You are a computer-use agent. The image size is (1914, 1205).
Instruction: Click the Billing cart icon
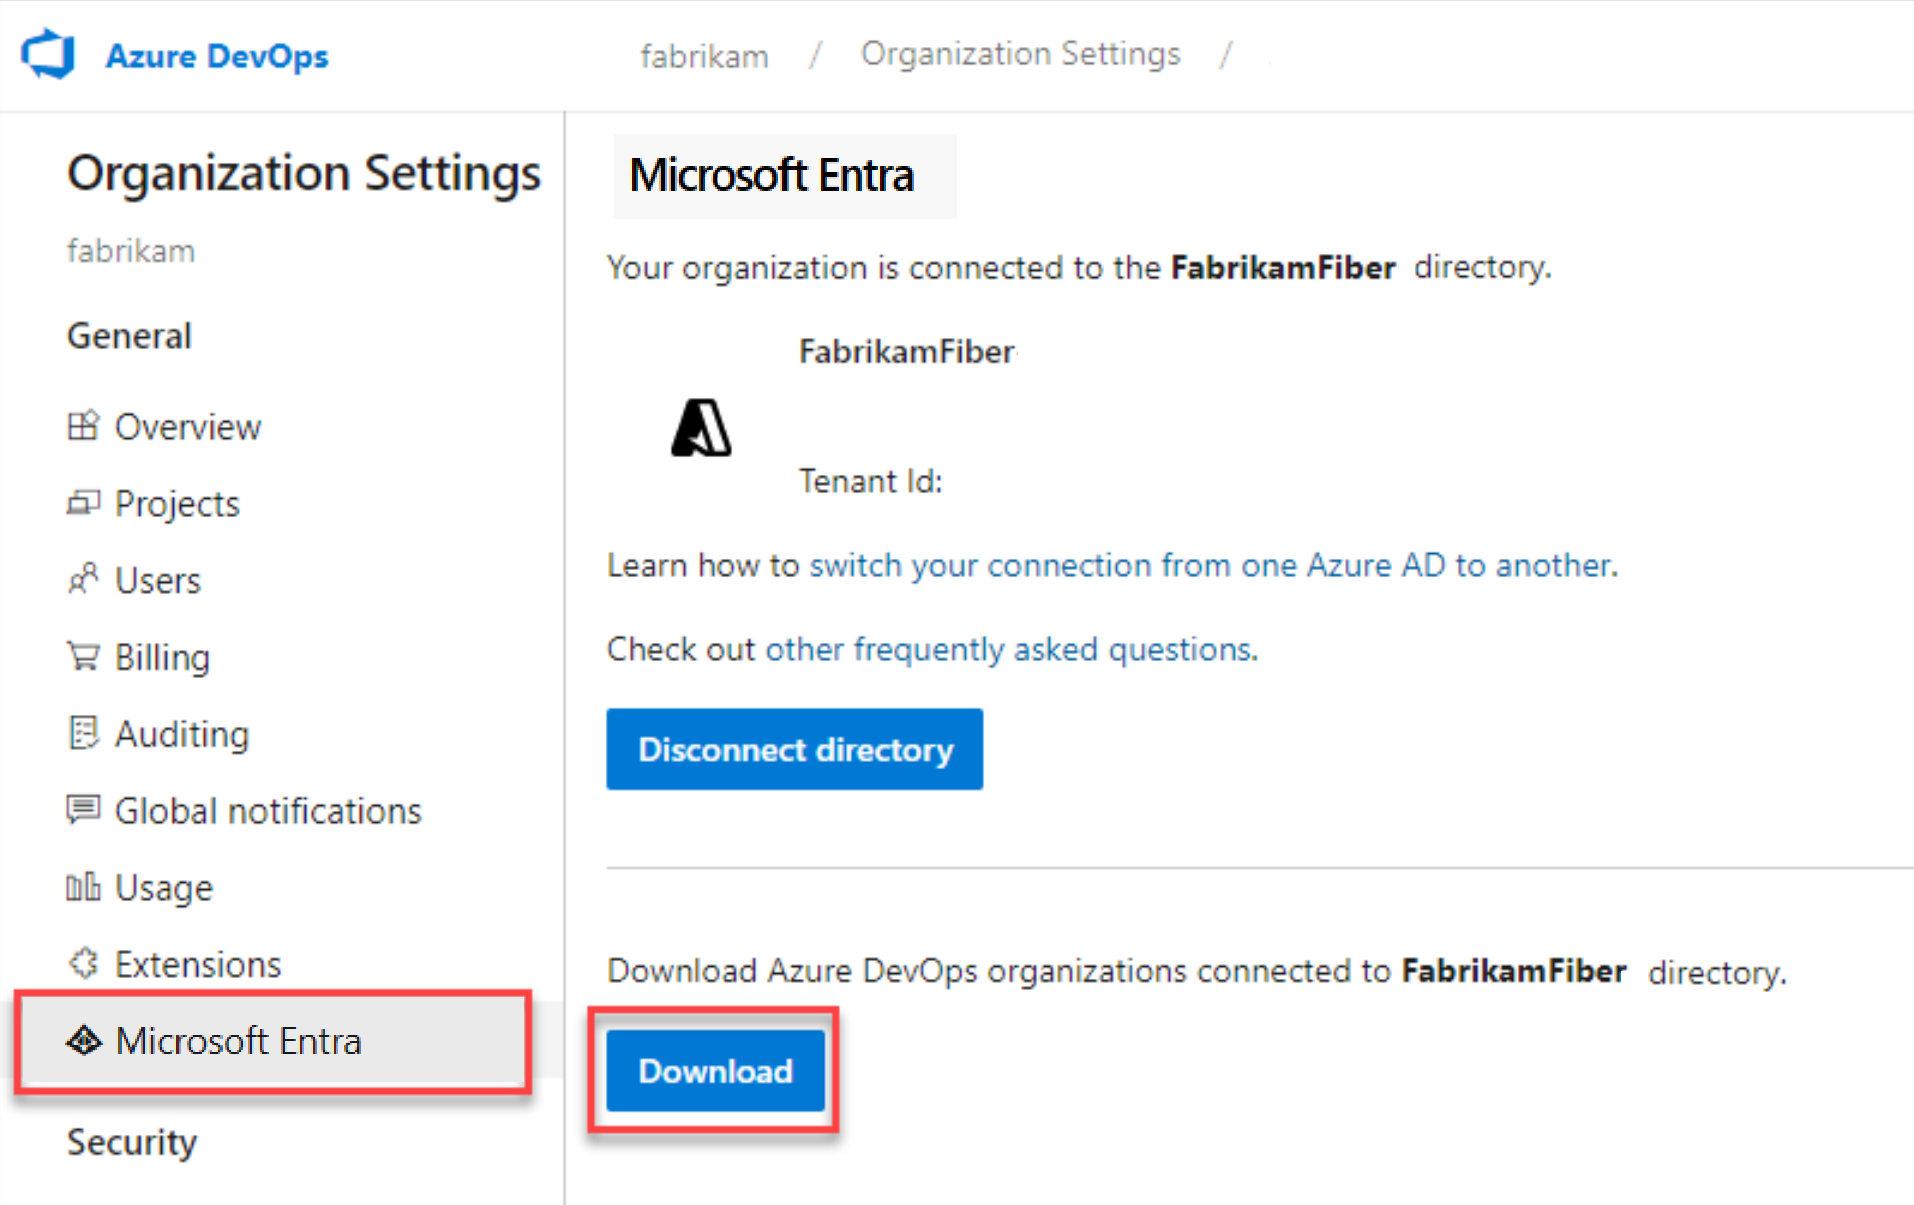point(84,656)
